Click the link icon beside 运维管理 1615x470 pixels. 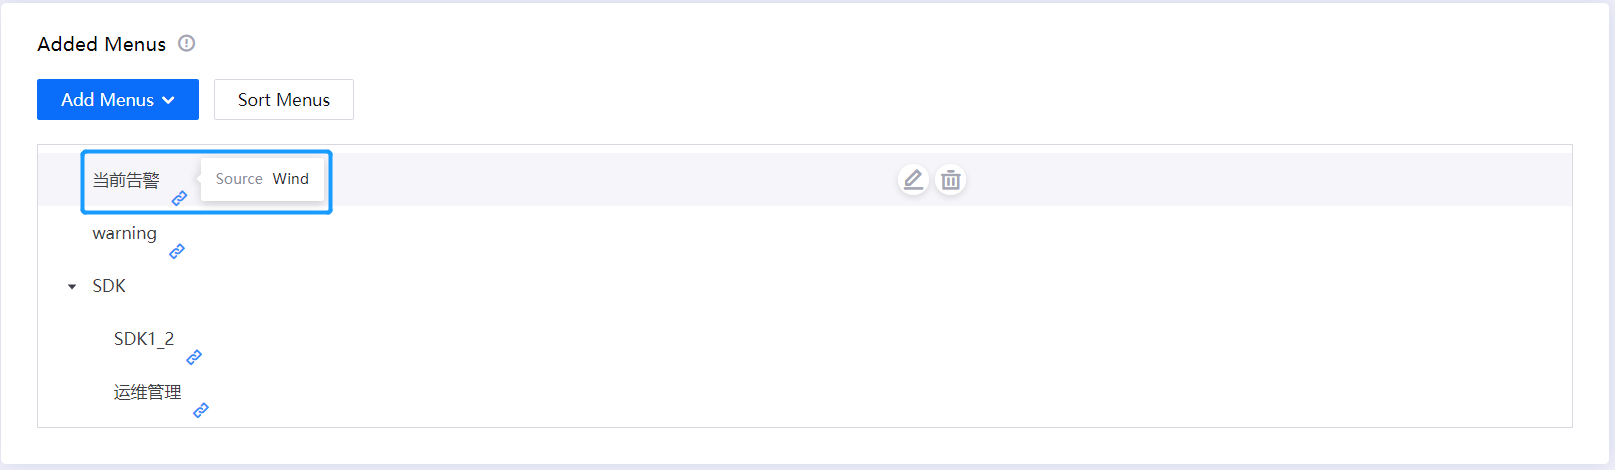pos(201,410)
